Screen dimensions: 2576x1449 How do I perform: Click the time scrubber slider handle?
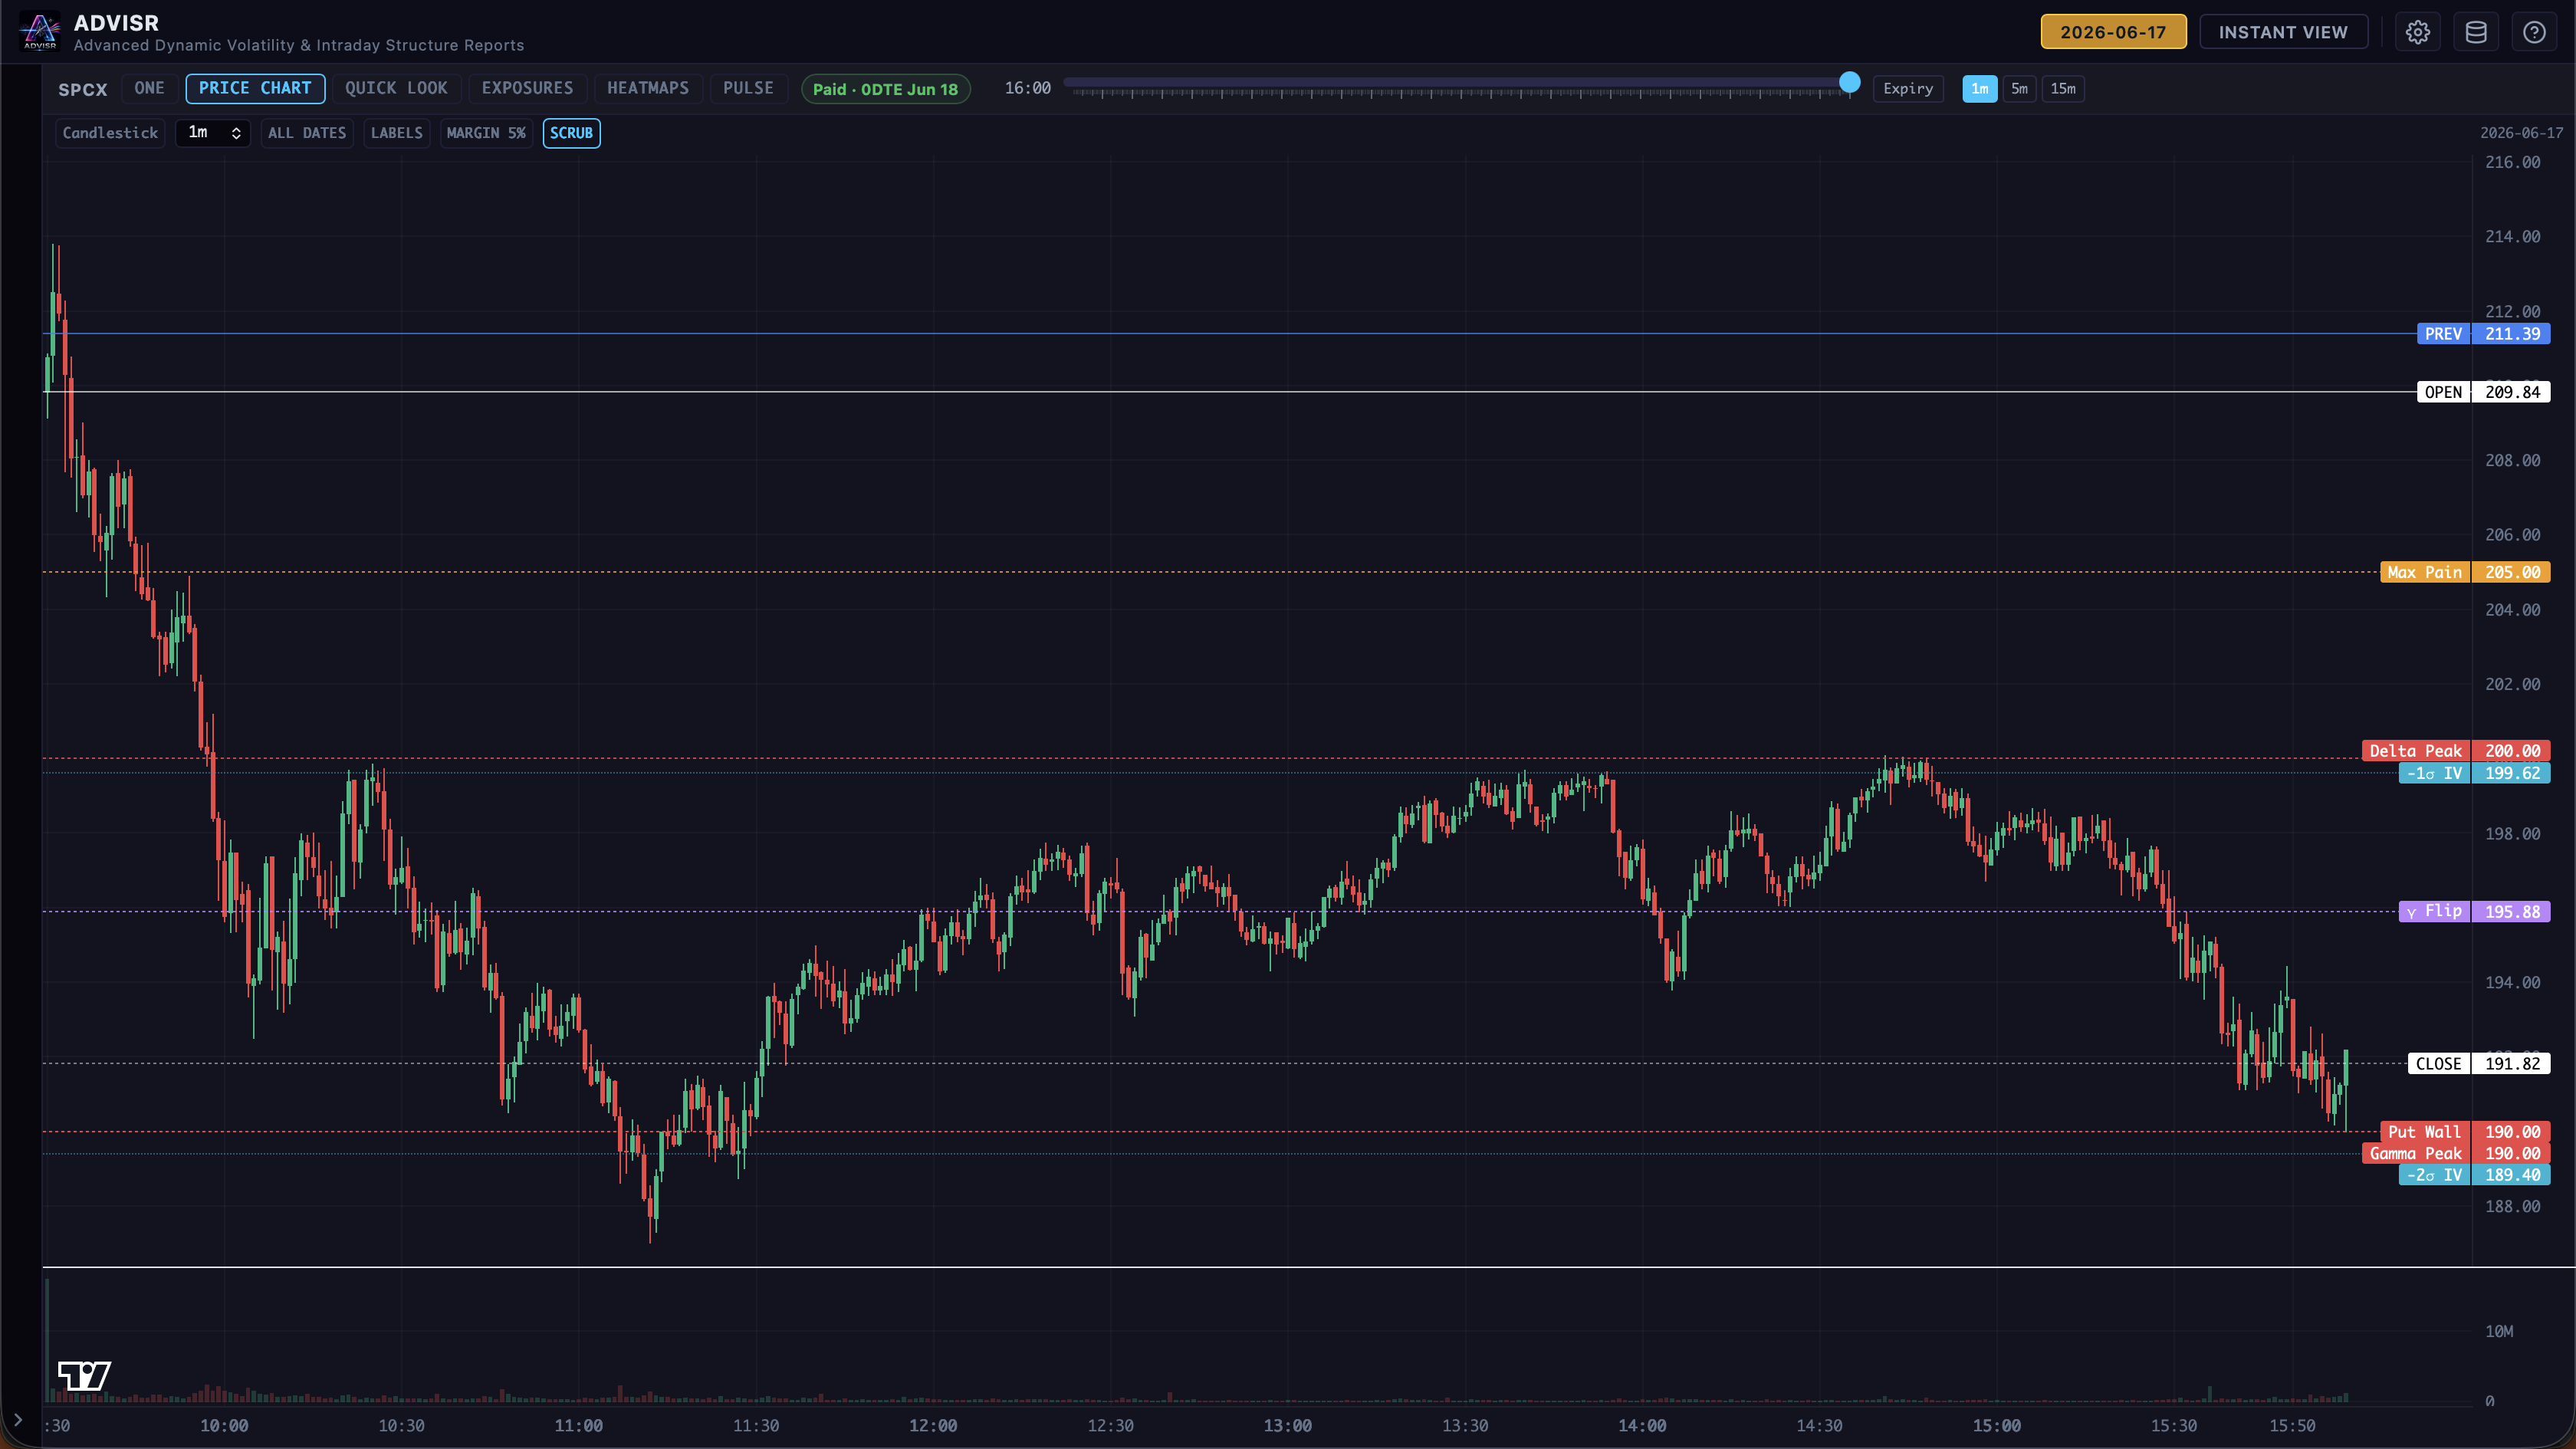1849,82
